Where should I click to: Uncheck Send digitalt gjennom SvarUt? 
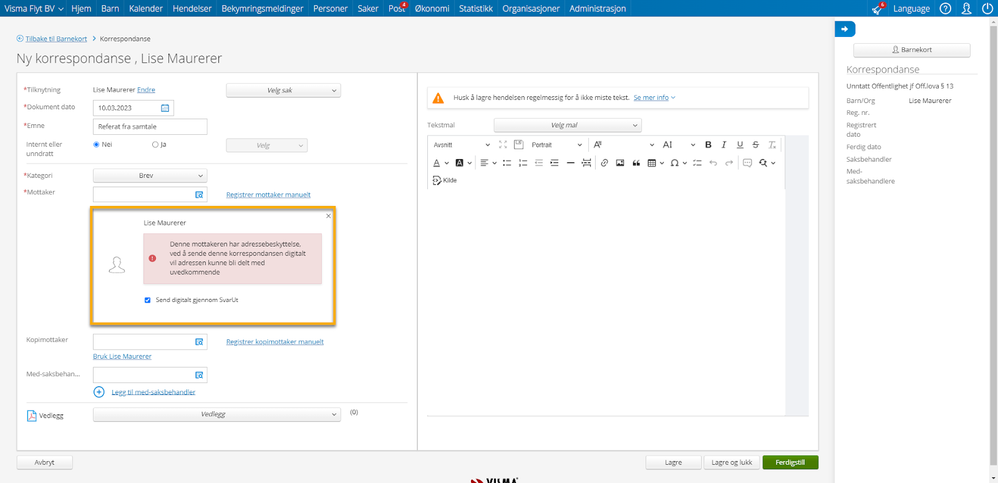148,299
